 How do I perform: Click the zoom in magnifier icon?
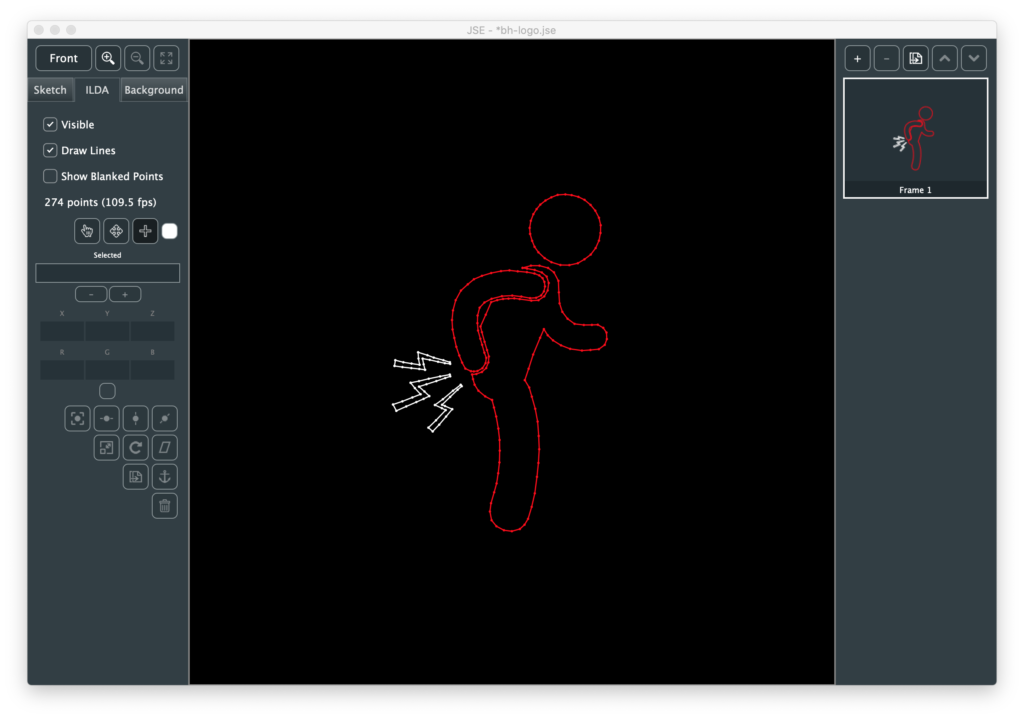[108, 58]
